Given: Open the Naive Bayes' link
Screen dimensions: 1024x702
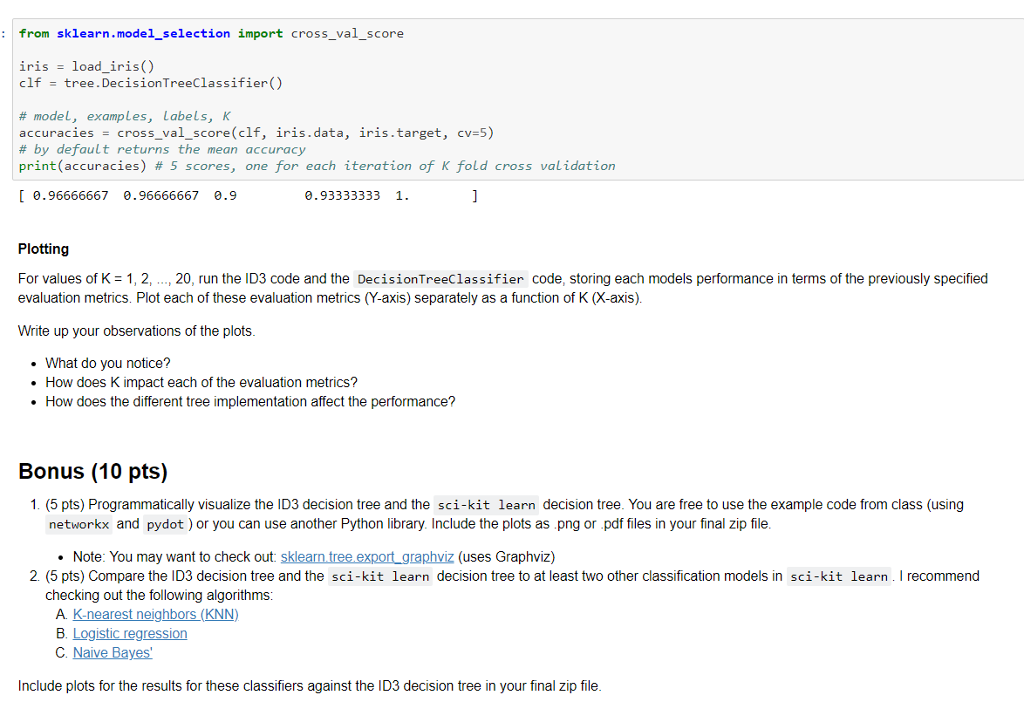Looking at the screenshot, I should [x=112, y=652].
